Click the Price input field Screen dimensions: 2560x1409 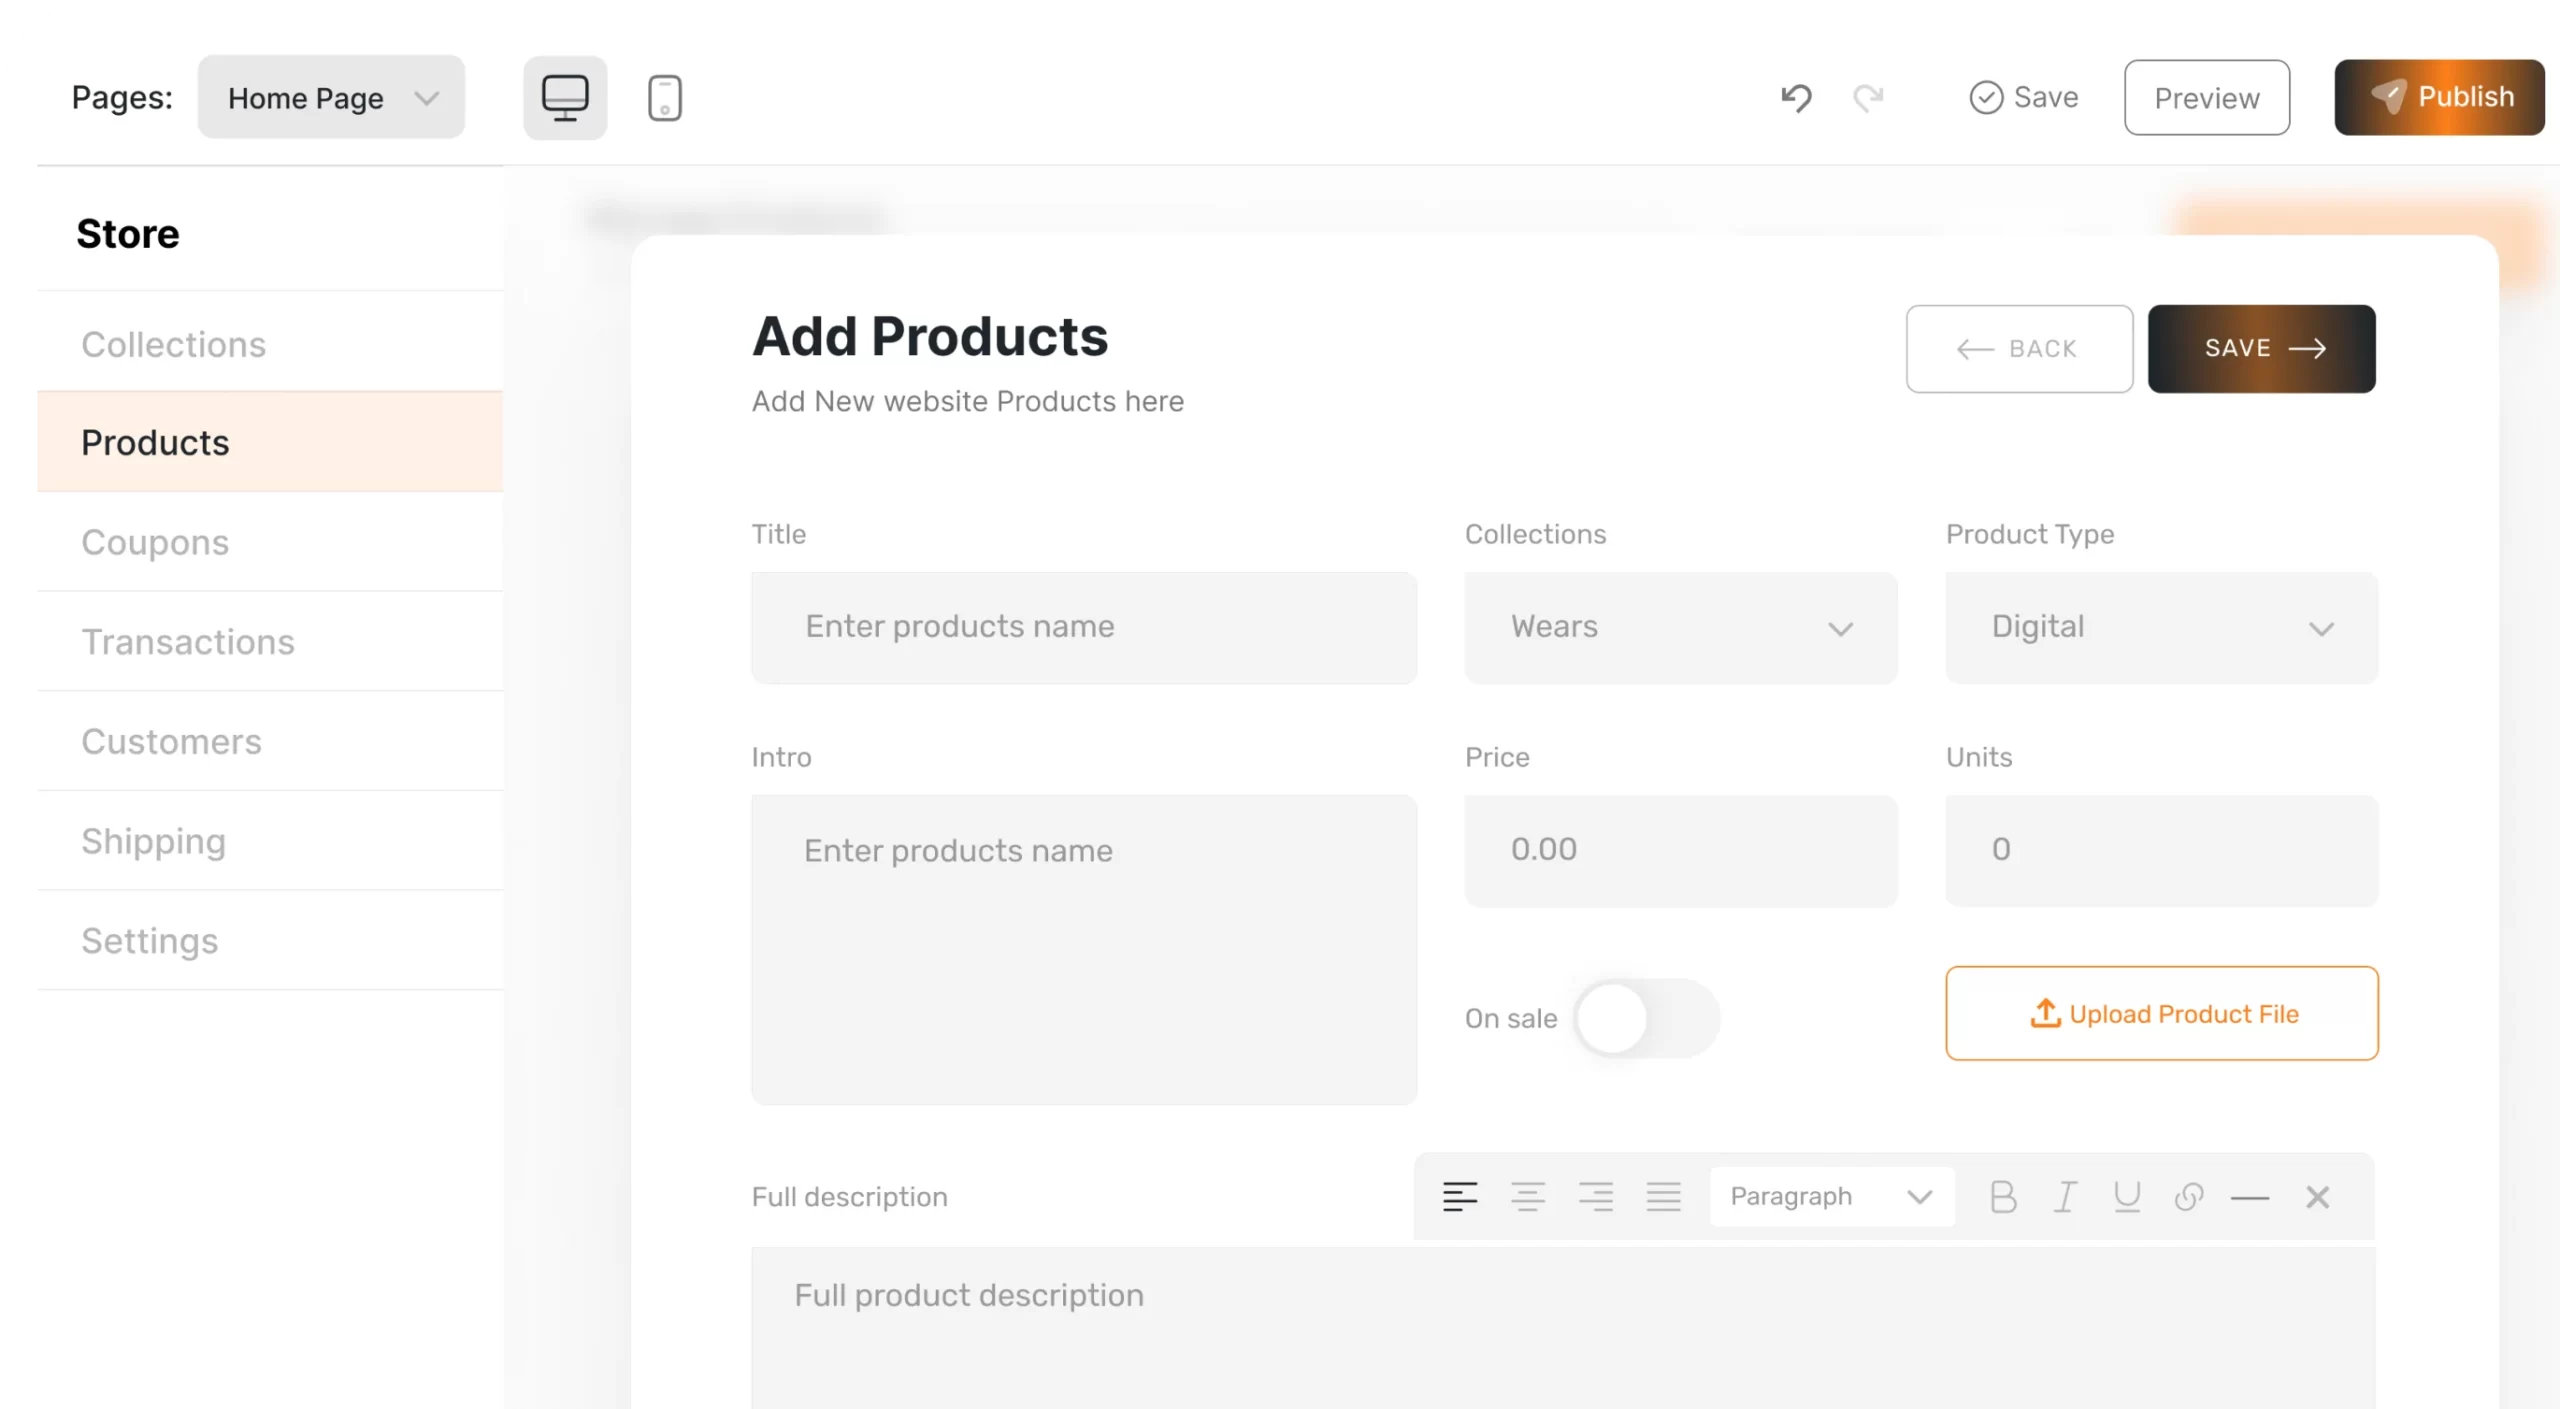point(1680,850)
